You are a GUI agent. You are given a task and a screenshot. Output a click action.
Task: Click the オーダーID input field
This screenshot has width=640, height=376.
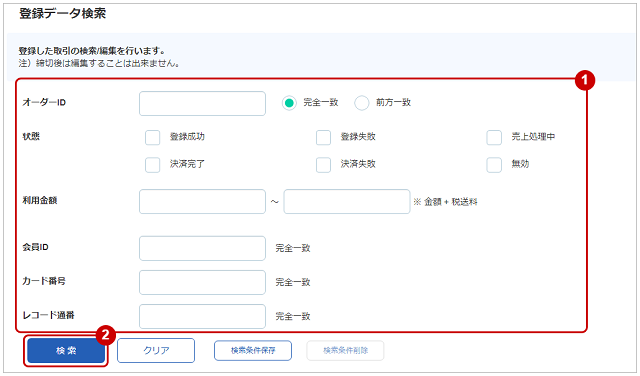coord(202,103)
